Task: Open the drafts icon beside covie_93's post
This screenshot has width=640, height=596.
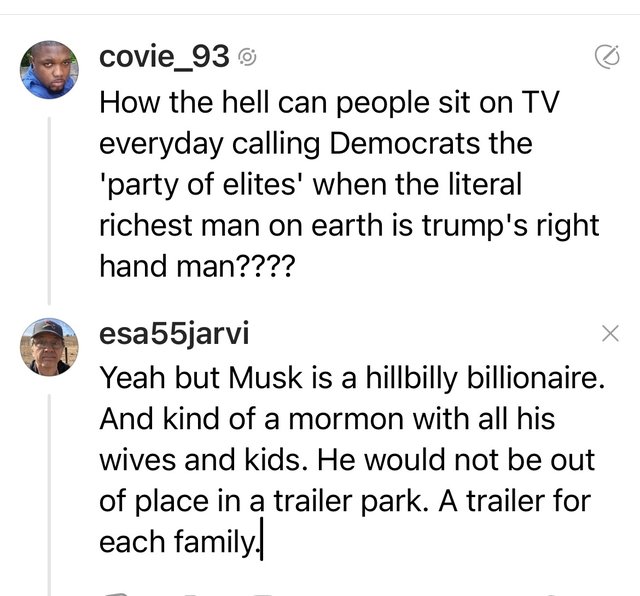Action: pyautogui.click(x=606, y=60)
